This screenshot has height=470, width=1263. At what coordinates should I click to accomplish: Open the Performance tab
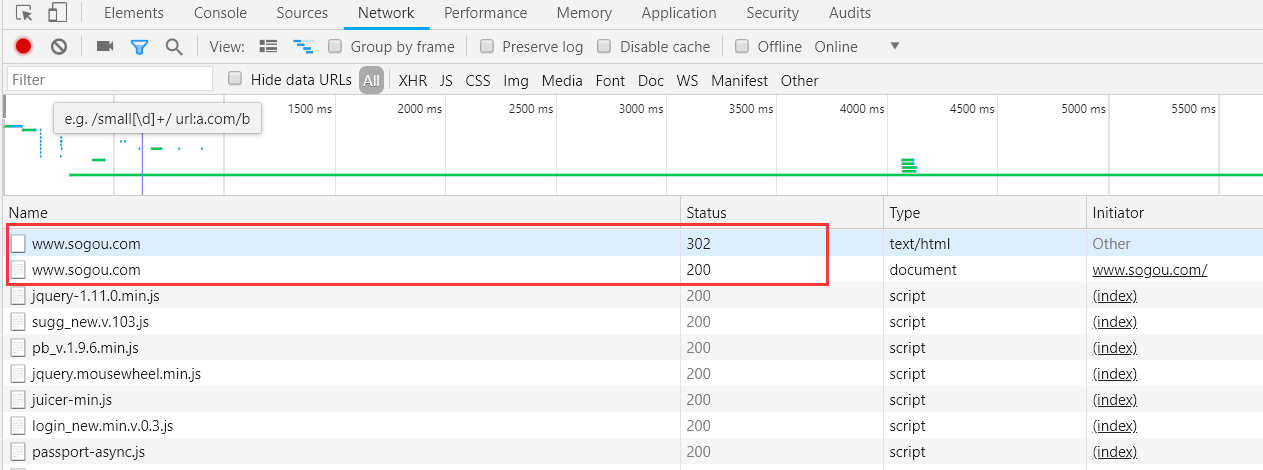tap(485, 13)
